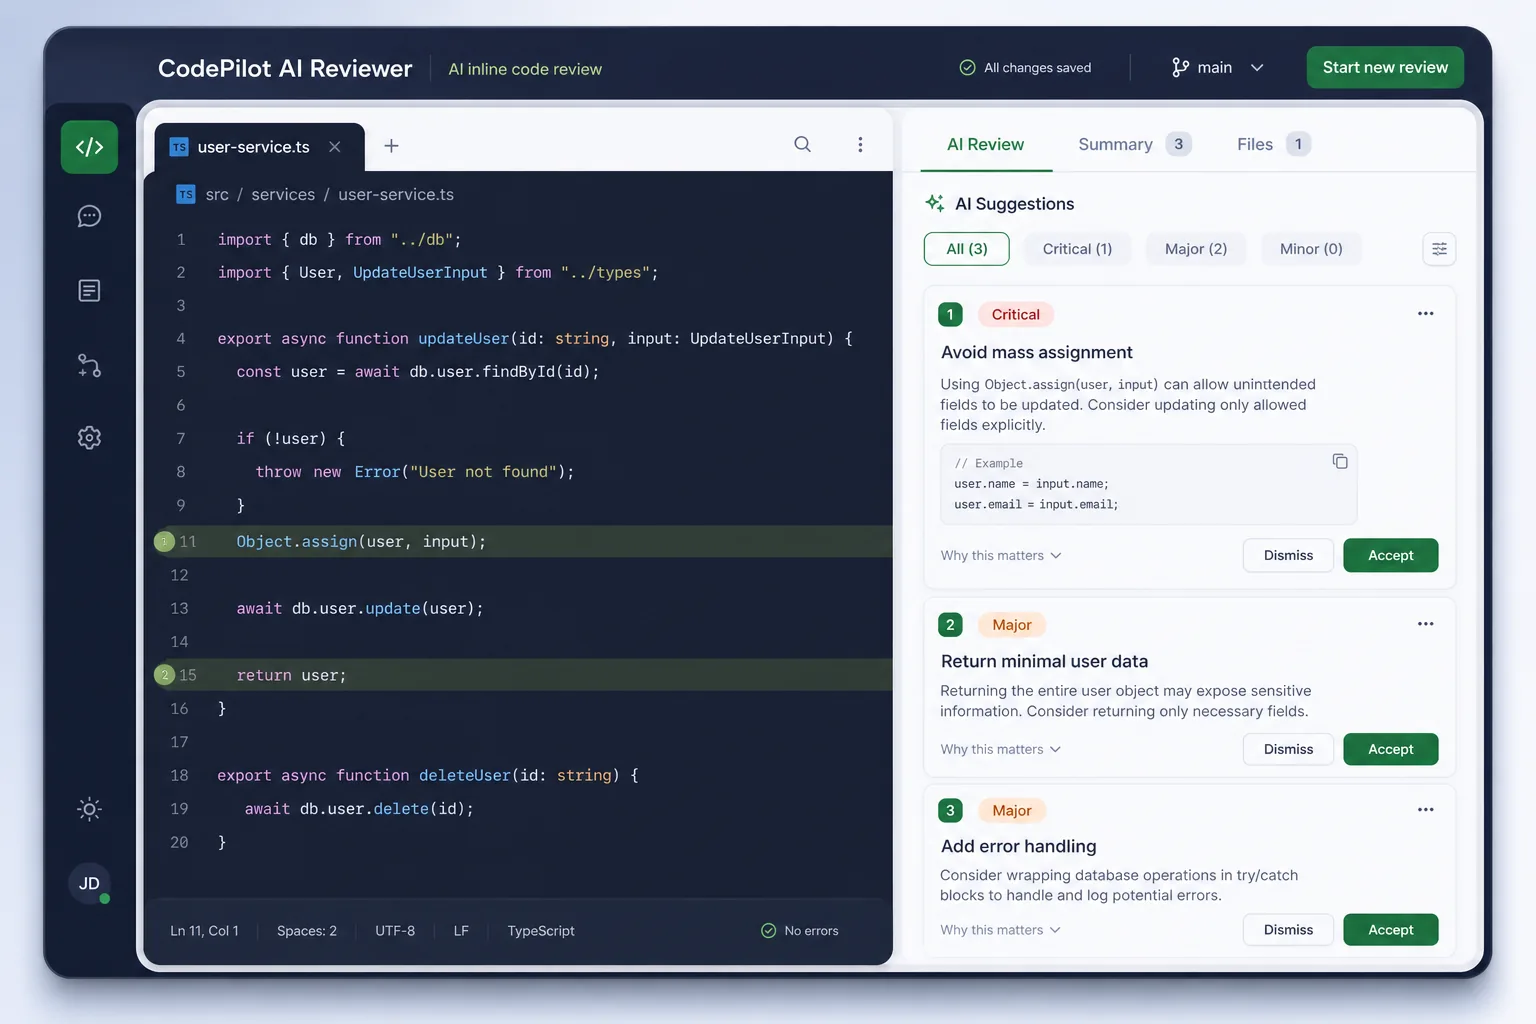Screen dimensions: 1536x1024
Task: Expand Why this matters for Avoid mass assignment
Action: coord(1000,555)
